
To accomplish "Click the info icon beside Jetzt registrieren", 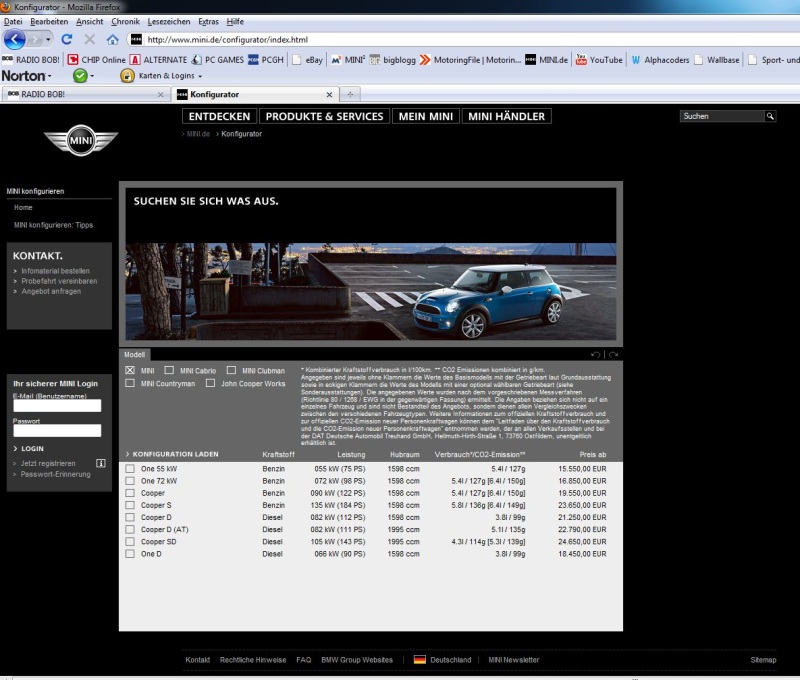I will tap(100, 463).
